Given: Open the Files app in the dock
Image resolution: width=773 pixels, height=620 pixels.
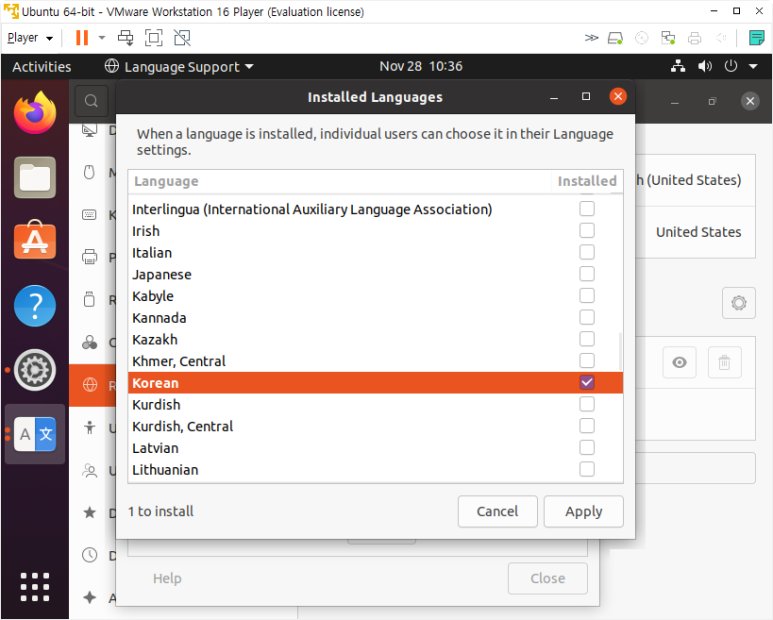Looking at the screenshot, I should click(35, 177).
